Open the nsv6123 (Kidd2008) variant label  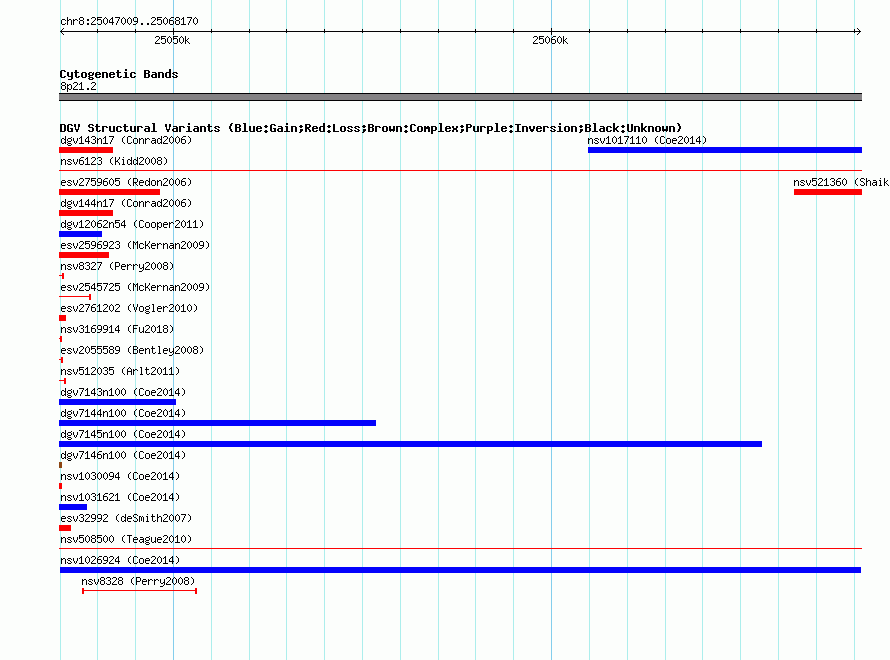coord(114,161)
